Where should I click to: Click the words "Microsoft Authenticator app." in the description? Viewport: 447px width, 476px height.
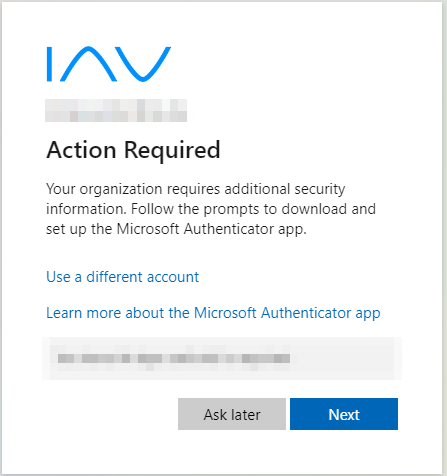(211, 229)
